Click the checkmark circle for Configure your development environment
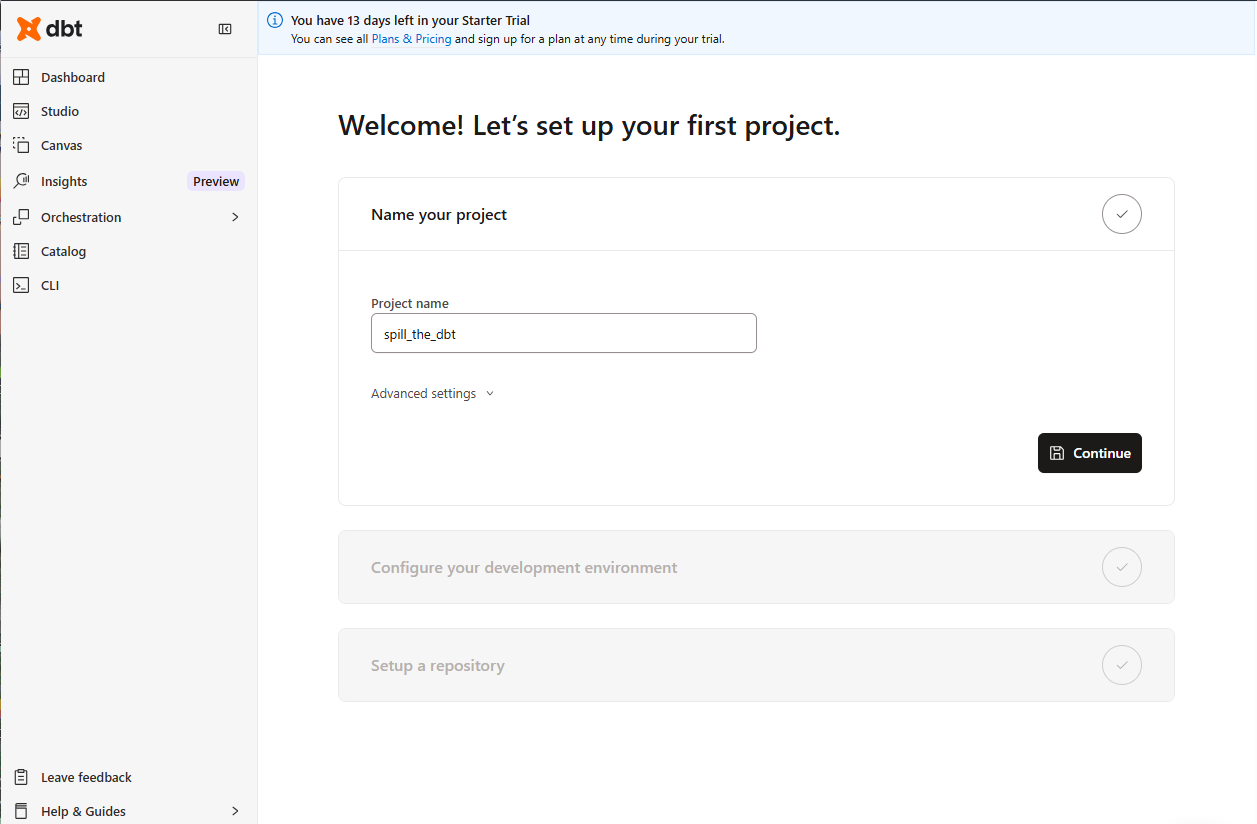1257x824 pixels. click(x=1122, y=567)
